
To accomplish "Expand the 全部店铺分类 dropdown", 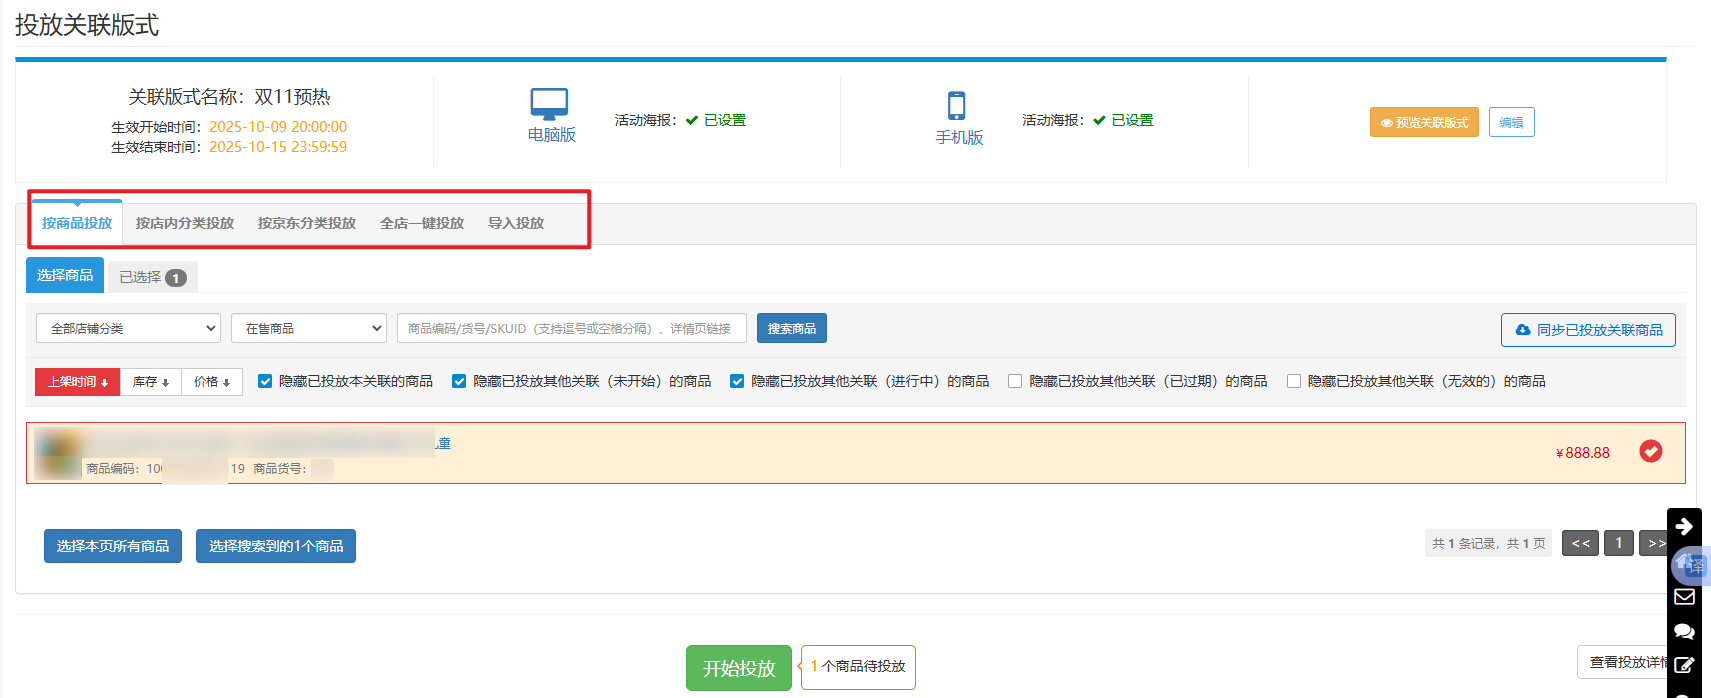I will (x=128, y=328).
